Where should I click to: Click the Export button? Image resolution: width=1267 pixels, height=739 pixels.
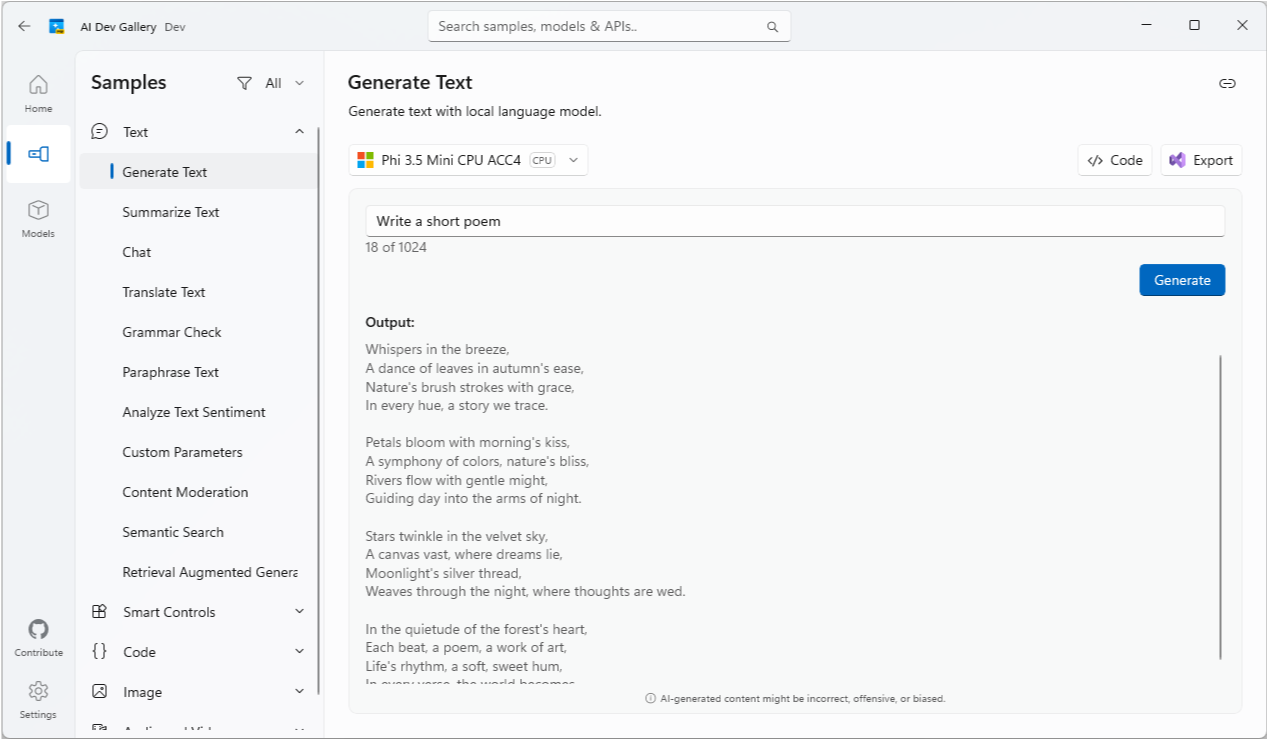(x=1201, y=160)
